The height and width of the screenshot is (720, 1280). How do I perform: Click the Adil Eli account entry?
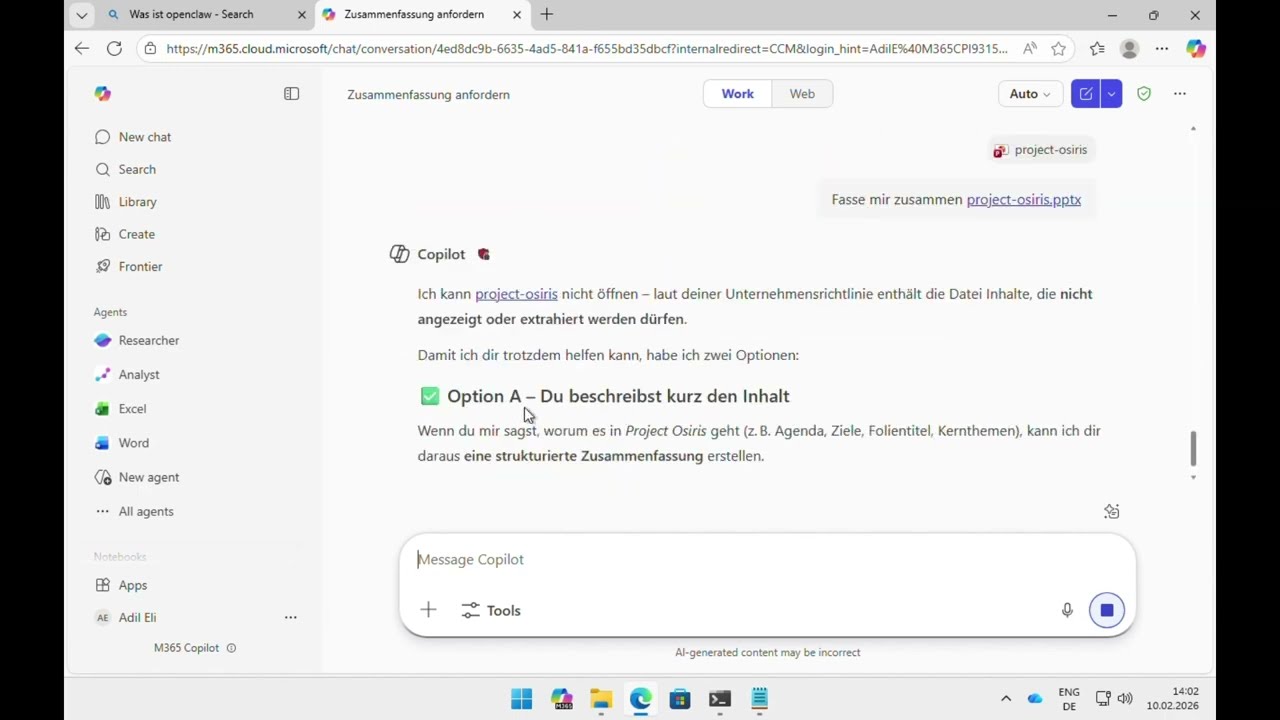pos(138,617)
